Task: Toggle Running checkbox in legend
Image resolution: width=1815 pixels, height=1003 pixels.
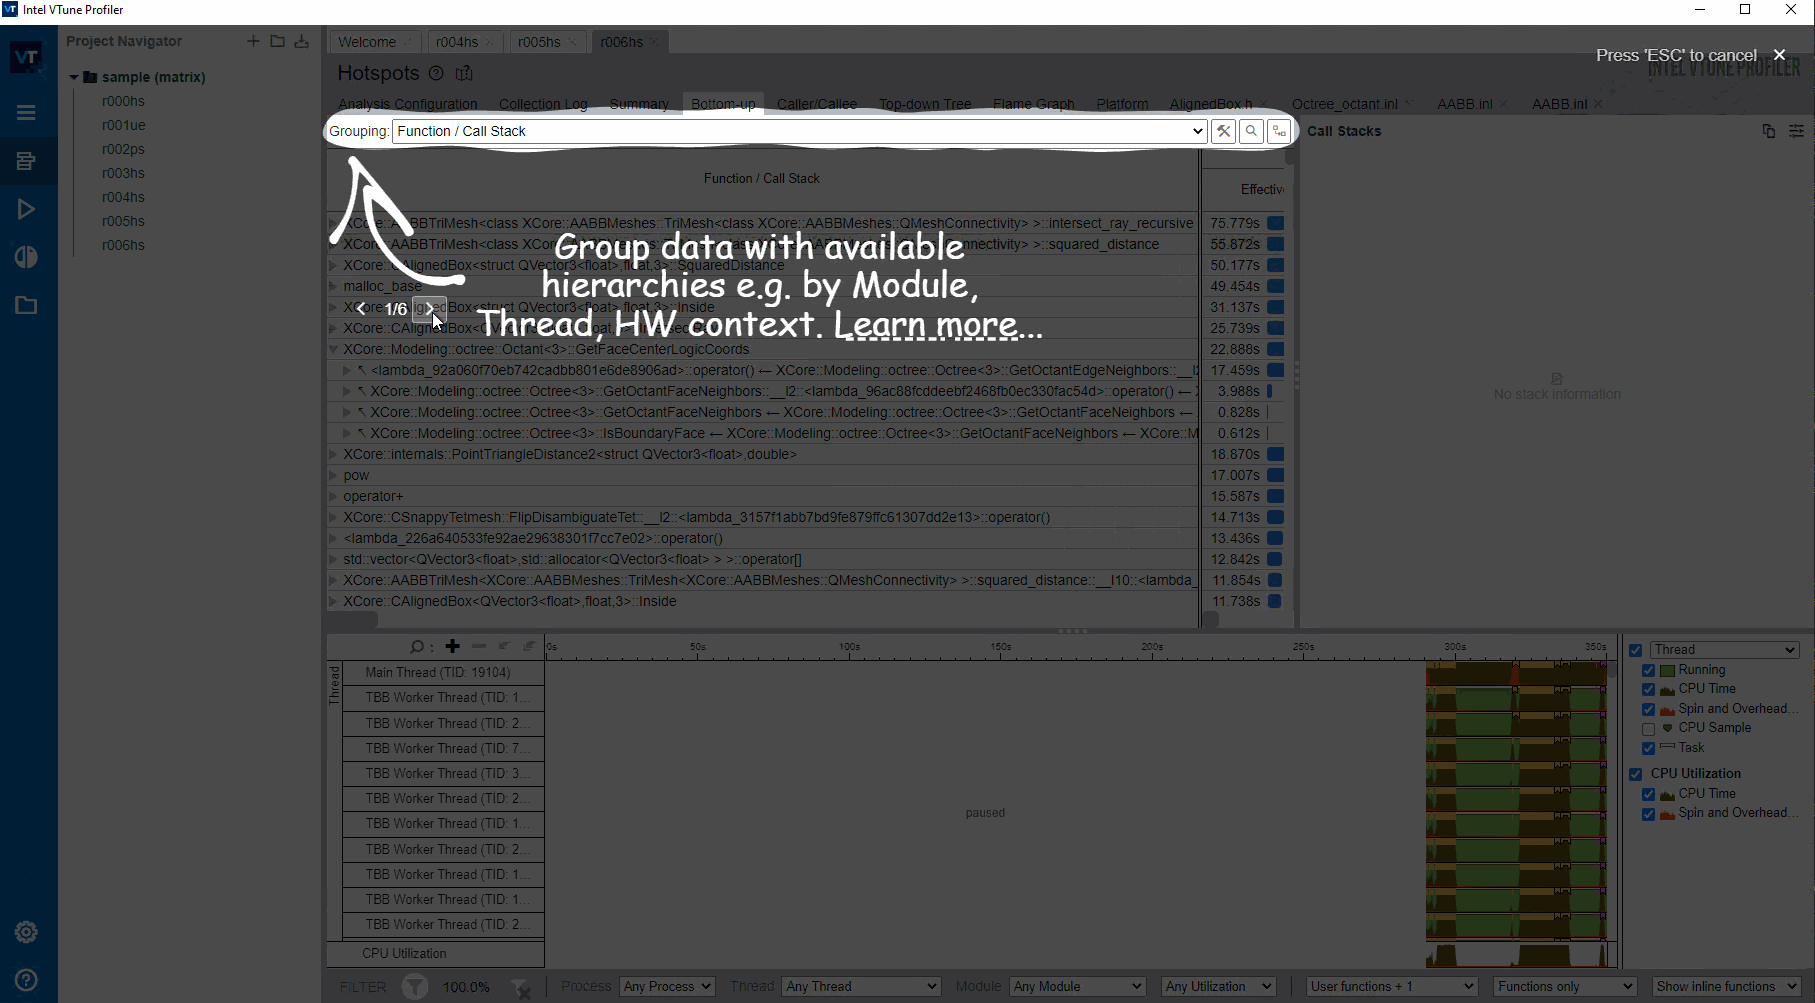Action: tap(1648, 670)
